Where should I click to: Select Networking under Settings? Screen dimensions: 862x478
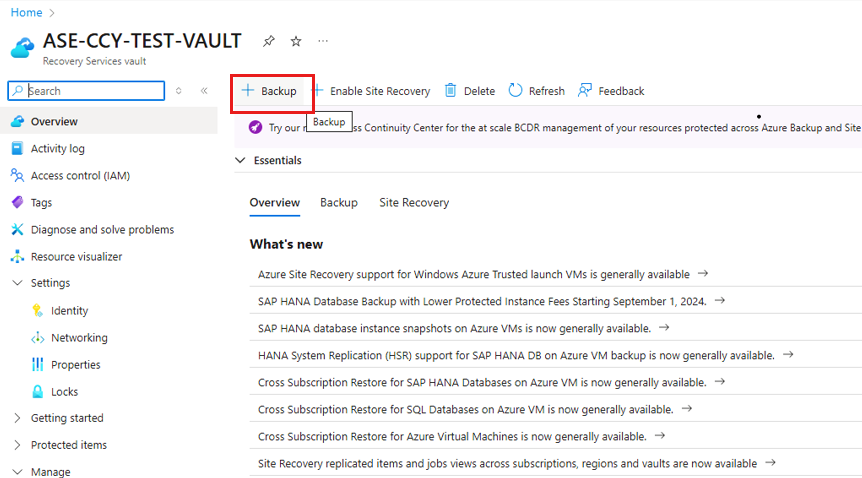79,338
